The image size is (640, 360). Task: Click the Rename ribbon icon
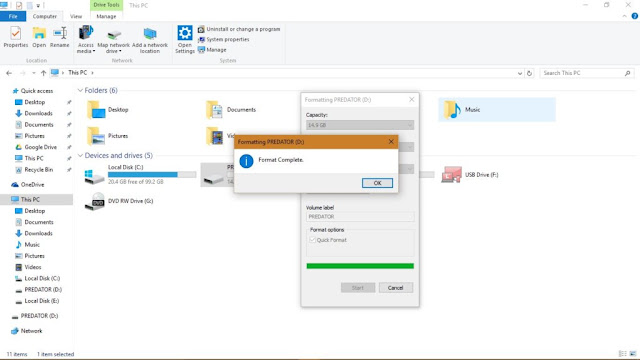pos(60,37)
